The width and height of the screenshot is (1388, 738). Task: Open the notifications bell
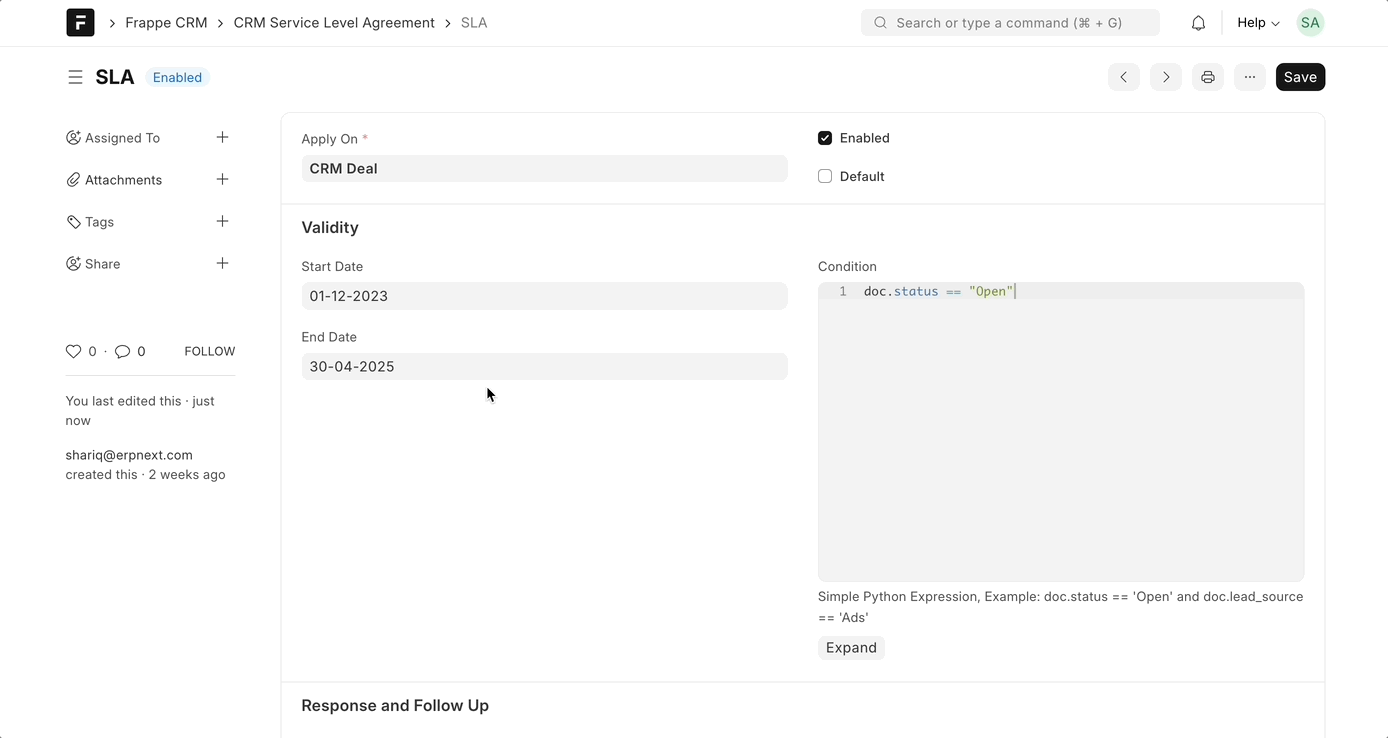tap(1198, 23)
